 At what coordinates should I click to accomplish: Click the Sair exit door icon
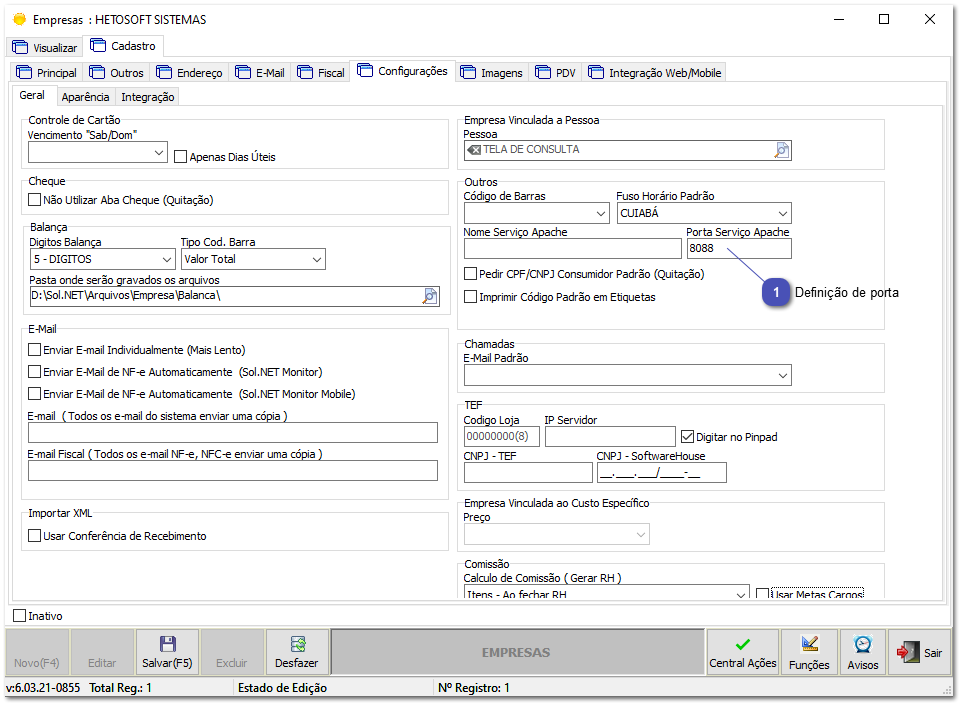[x=906, y=652]
